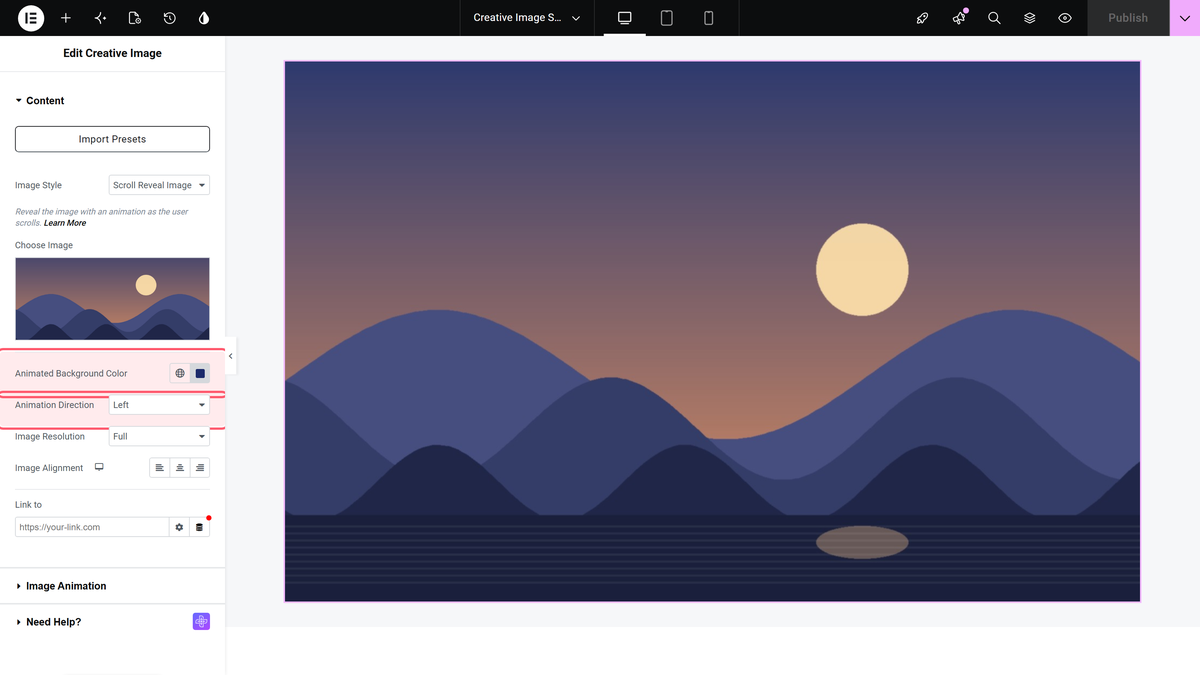The height and width of the screenshot is (675, 1200).
Task: Open Animated Background Color swatch picker
Action: (200, 373)
